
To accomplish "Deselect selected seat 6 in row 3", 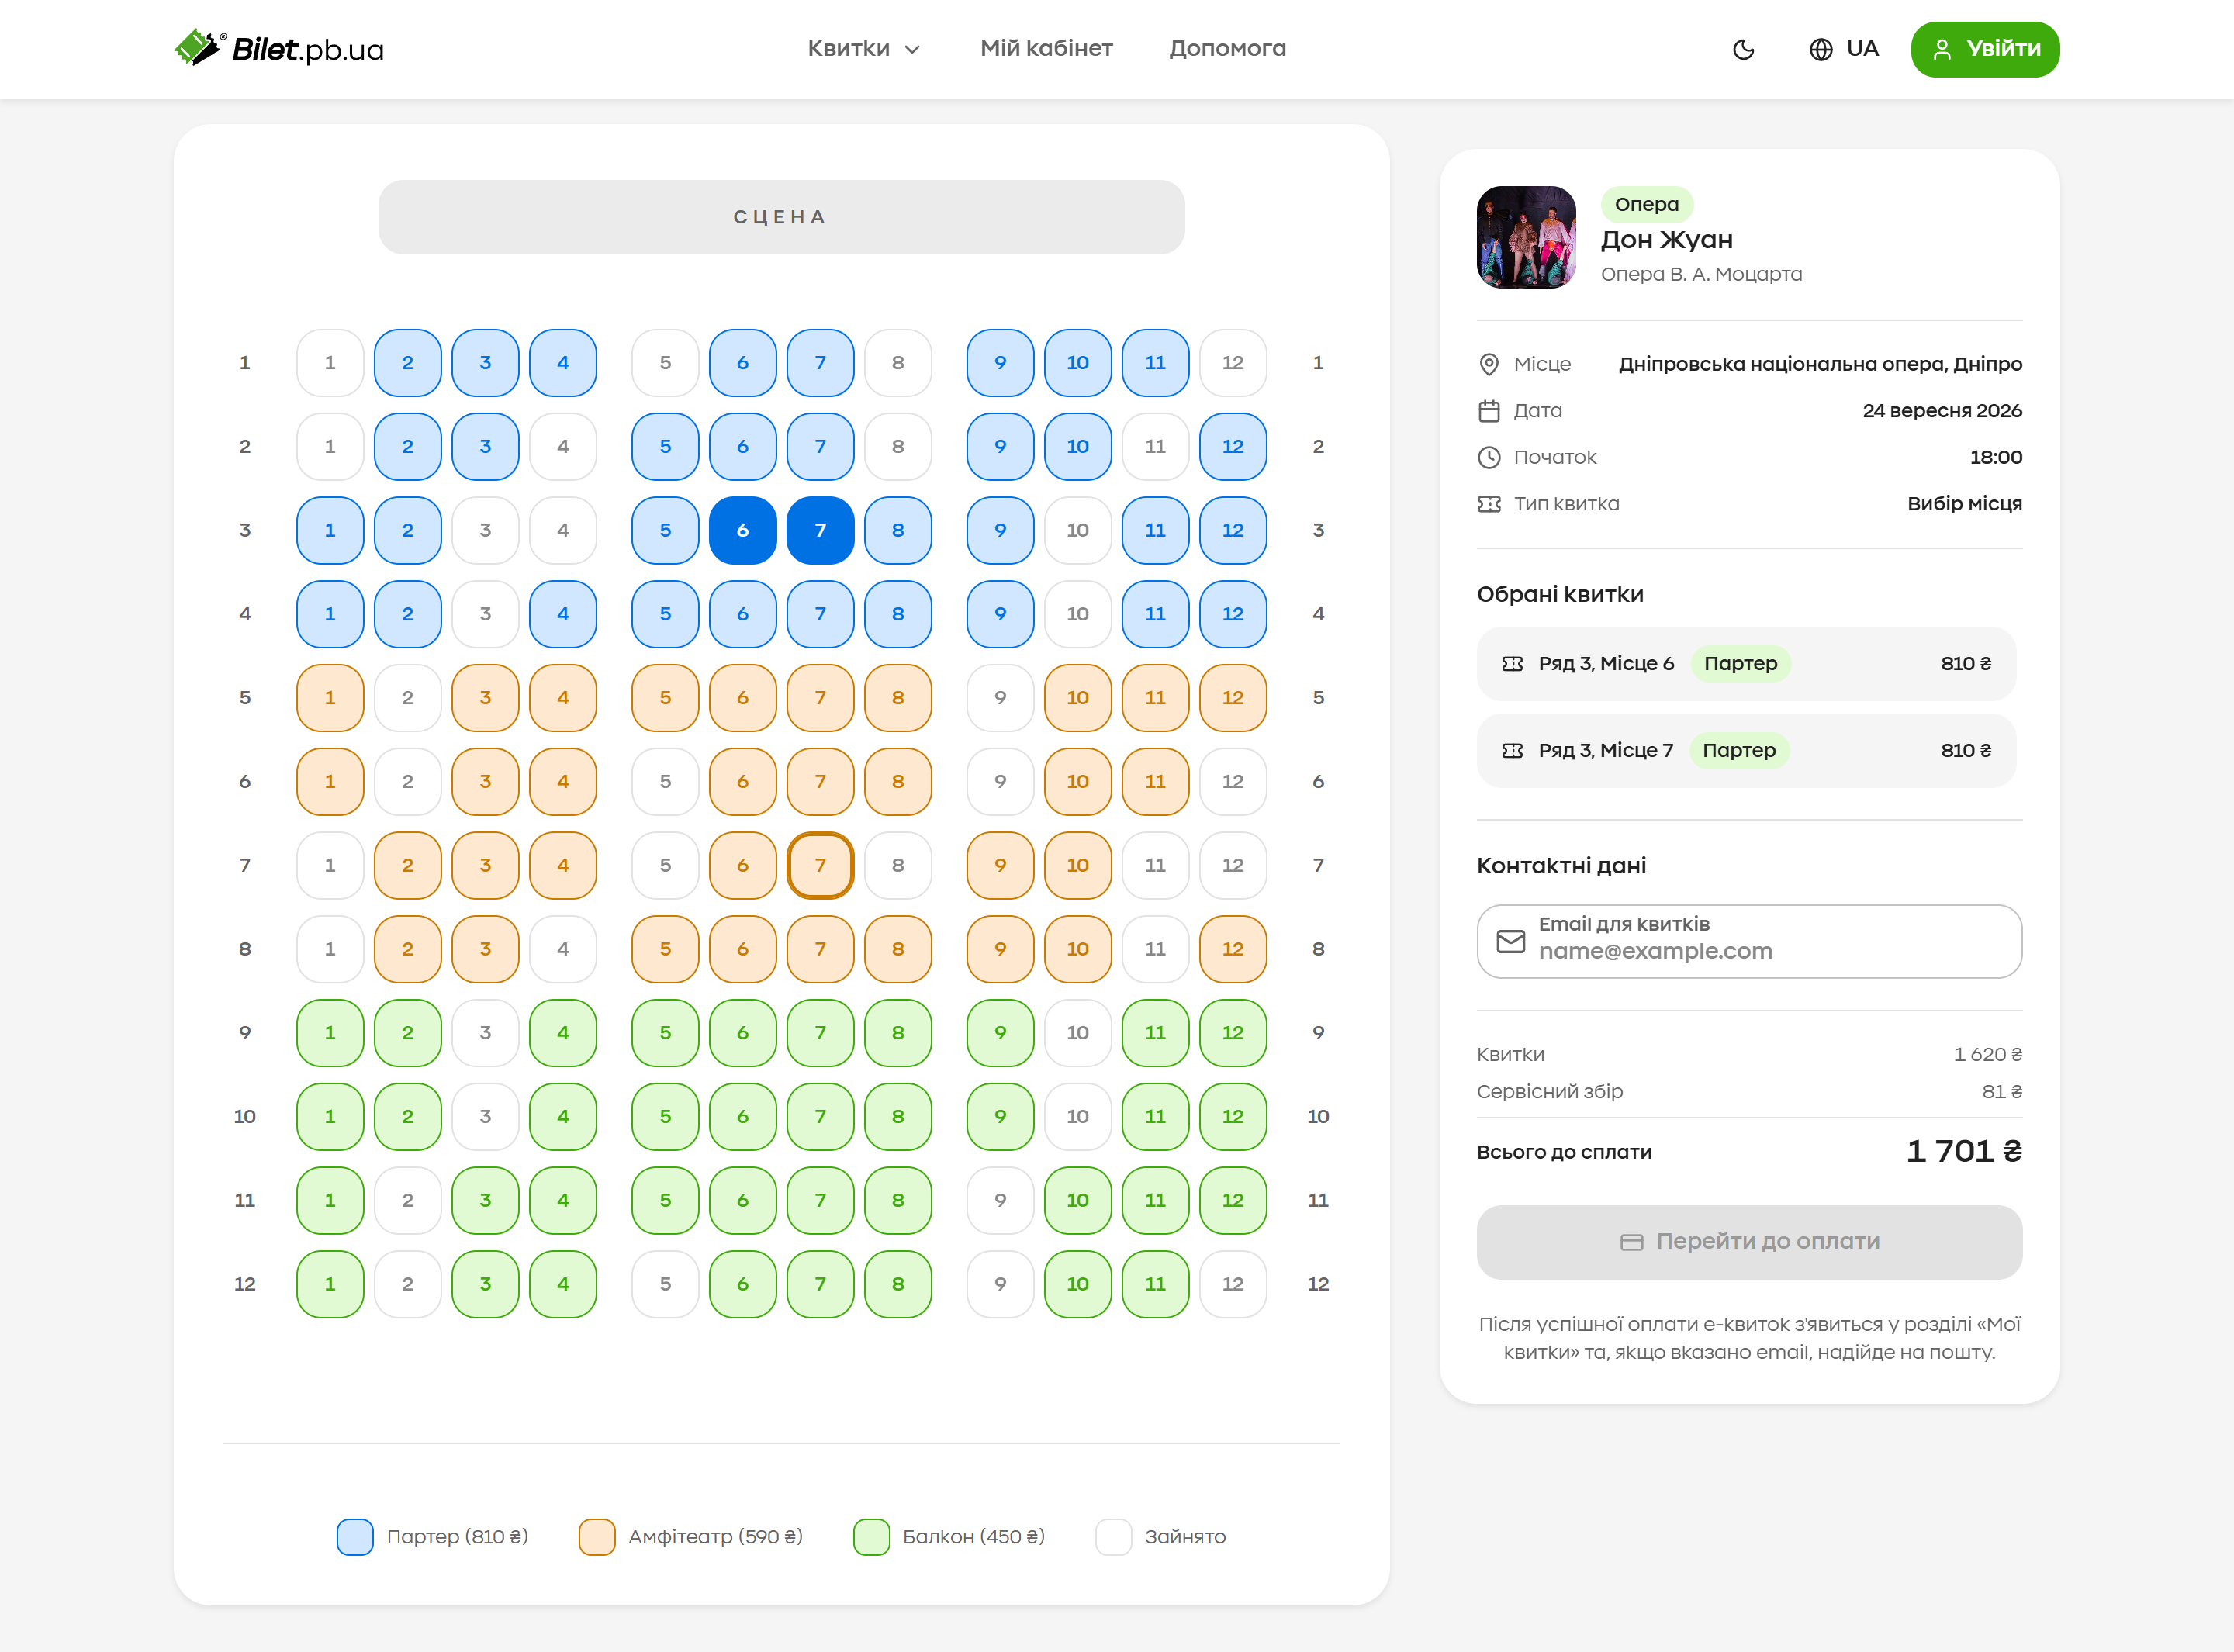I will pyautogui.click(x=743, y=530).
